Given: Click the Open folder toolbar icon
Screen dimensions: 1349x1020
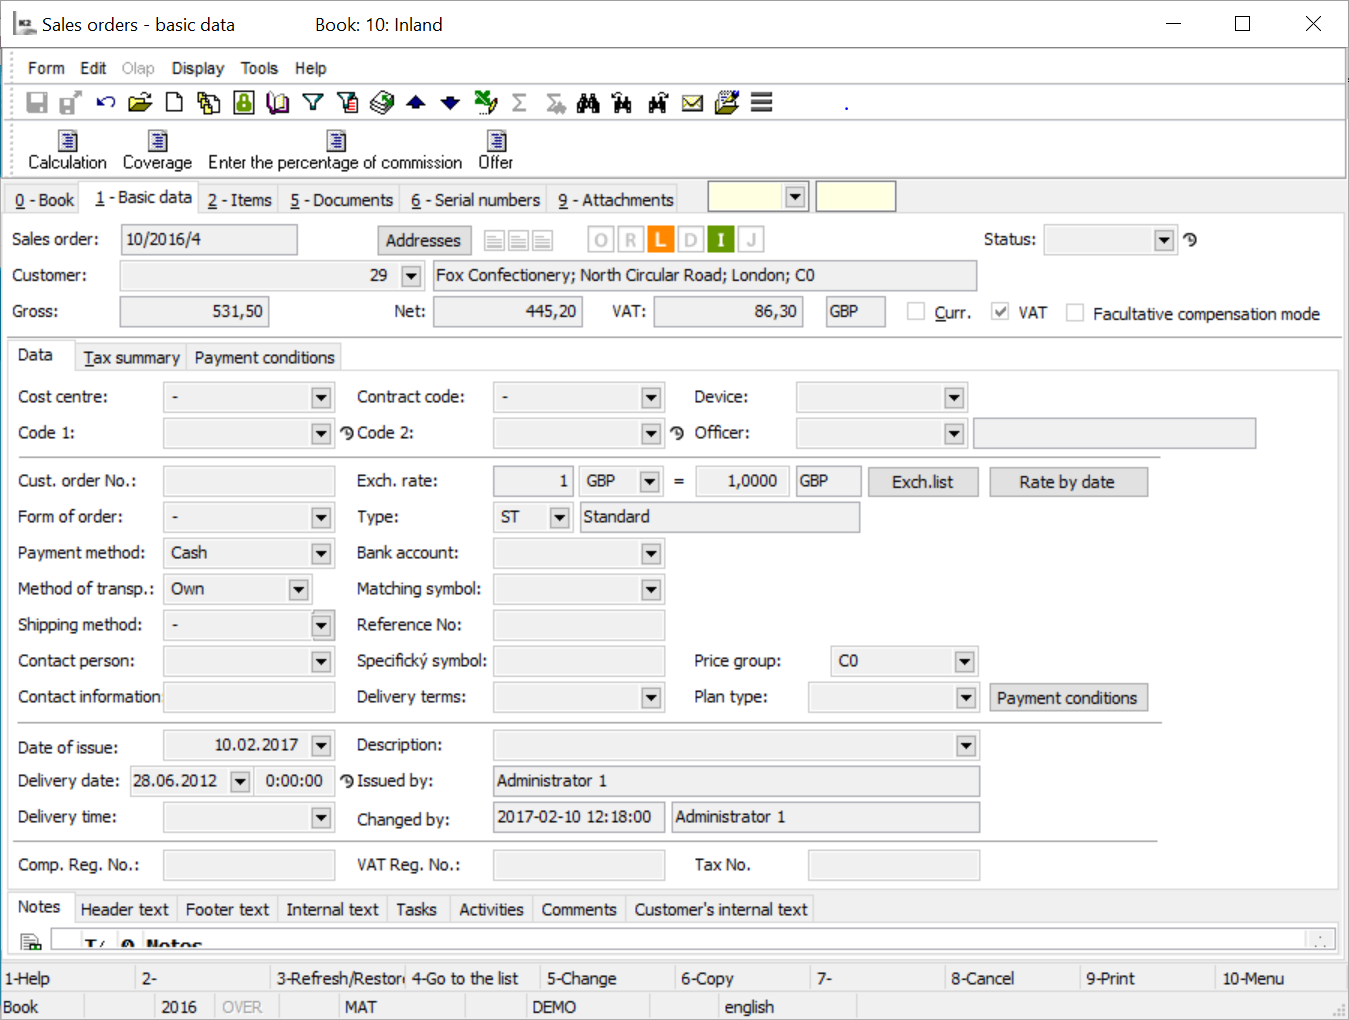Looking at the screenshot, I should click(140, 102).
